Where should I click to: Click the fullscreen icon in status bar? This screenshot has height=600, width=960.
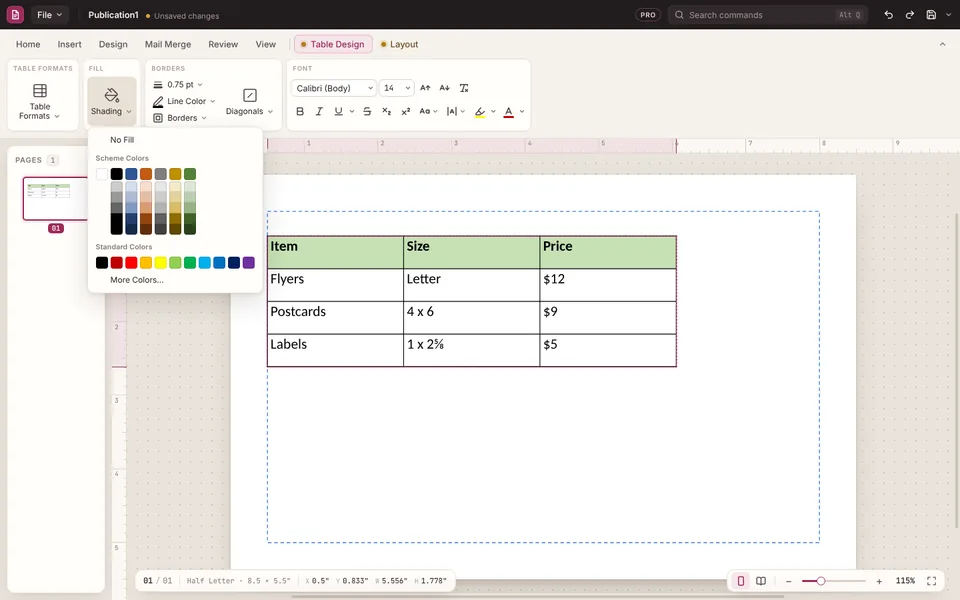click(x=931, y=581)
